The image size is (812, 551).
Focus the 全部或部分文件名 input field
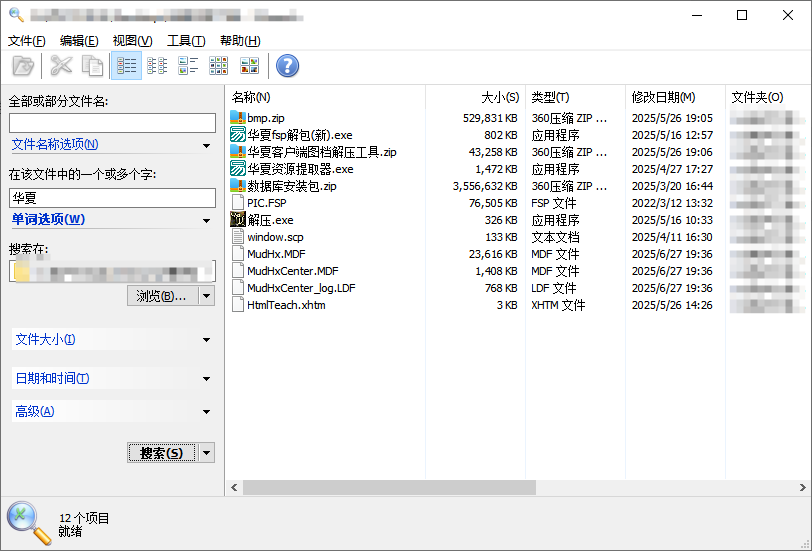coord(112,123)
